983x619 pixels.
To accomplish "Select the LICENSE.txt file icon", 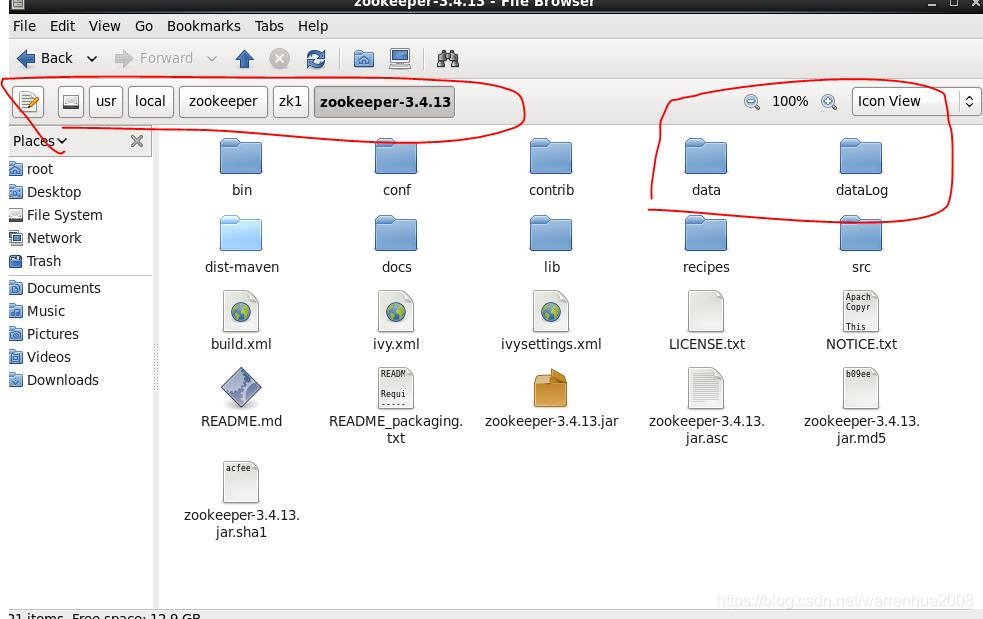I will (x=706, y=311).
